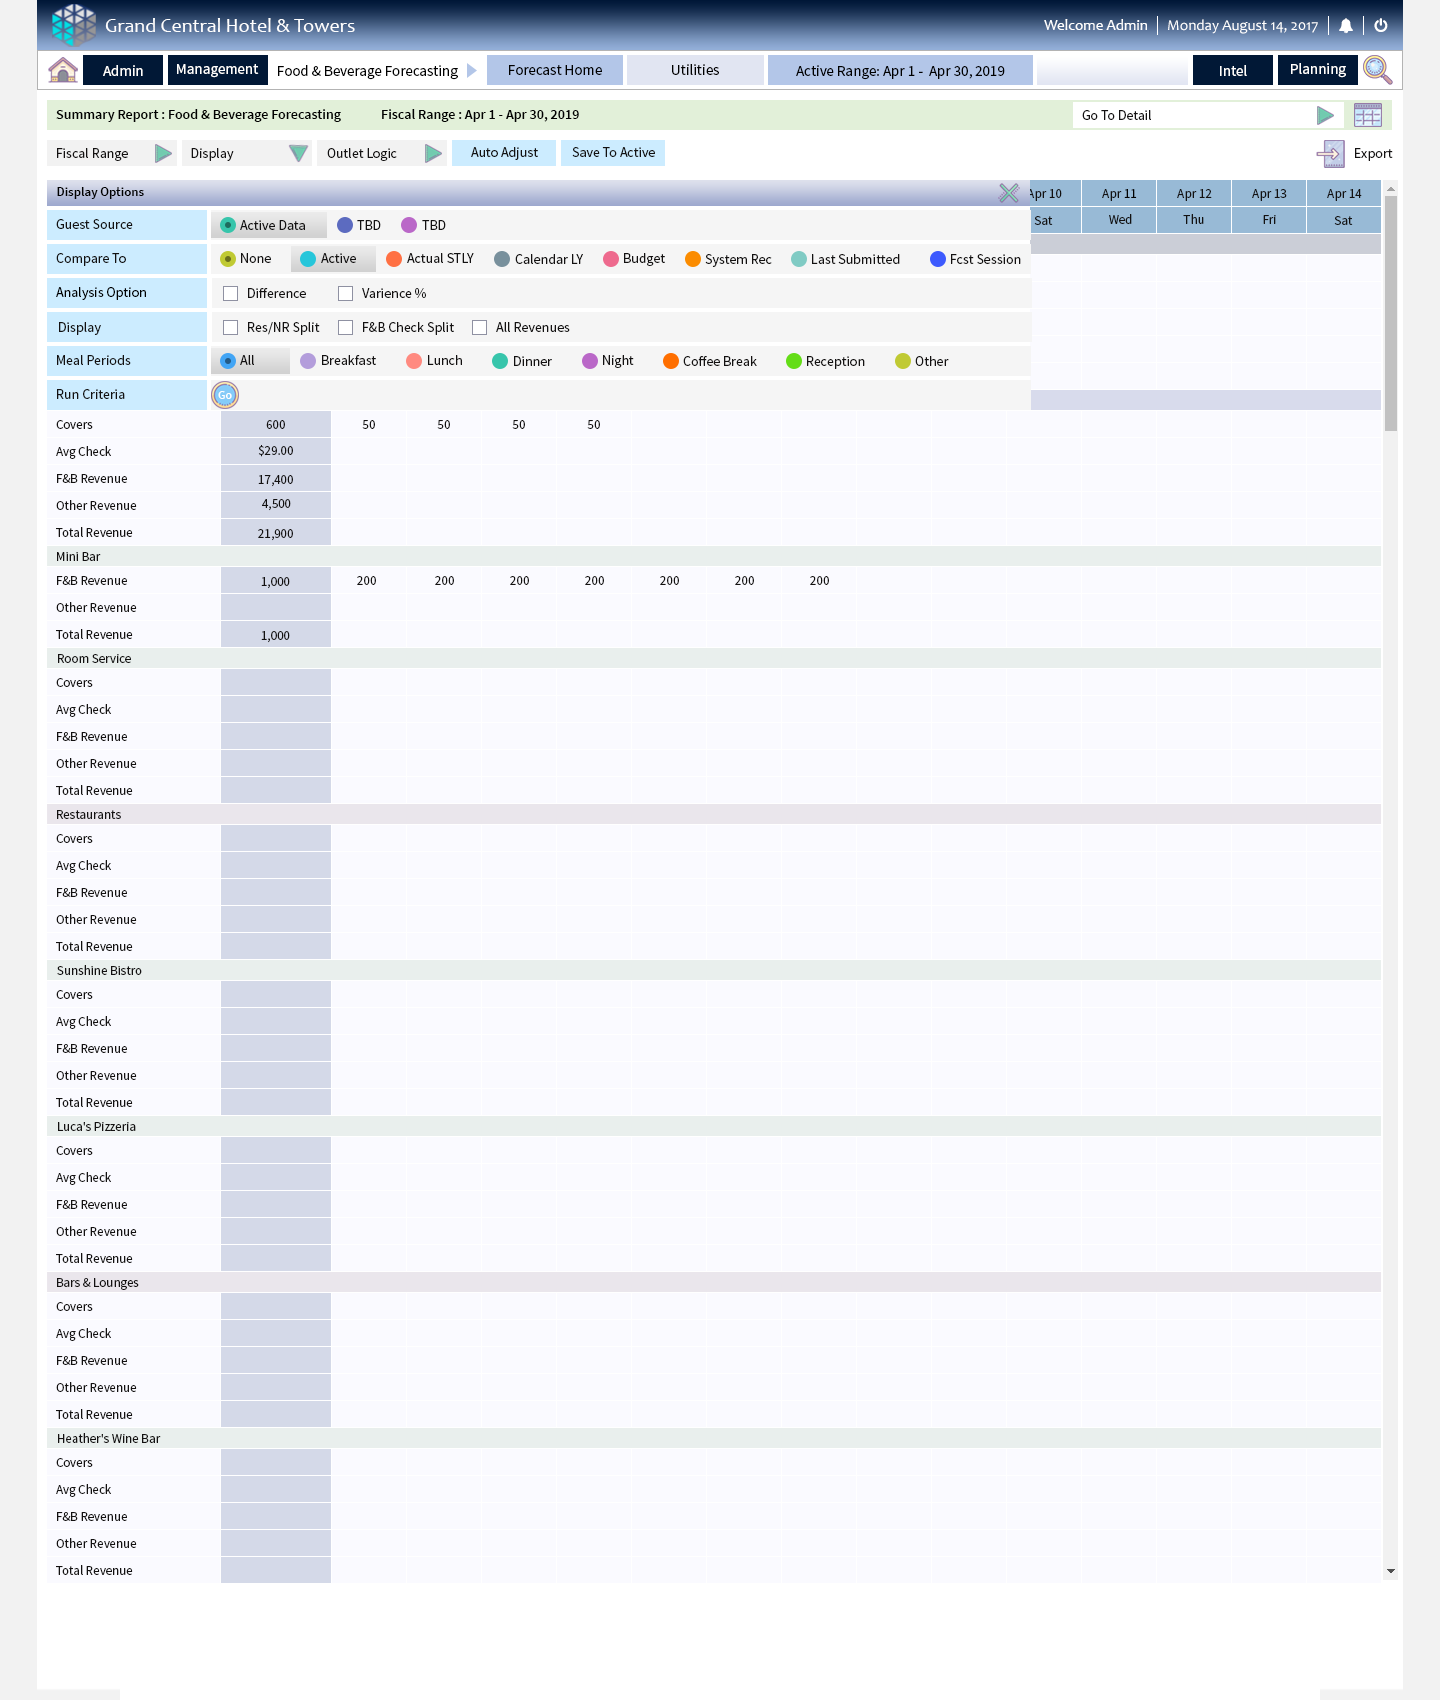Image resolution: width=1440 pixels, height=1700 pixels.
Task: Close the Display Options panel
Action: pyautogui.click(x=1009, y=193)
